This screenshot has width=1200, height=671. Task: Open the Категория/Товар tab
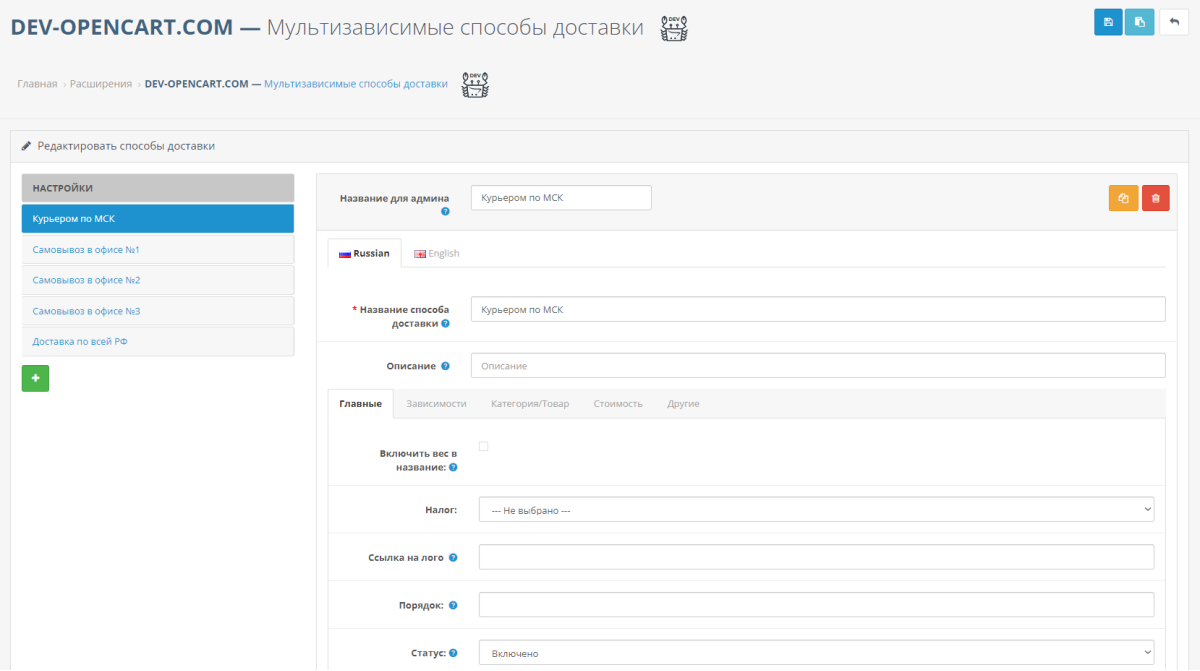tap(530, 403)
